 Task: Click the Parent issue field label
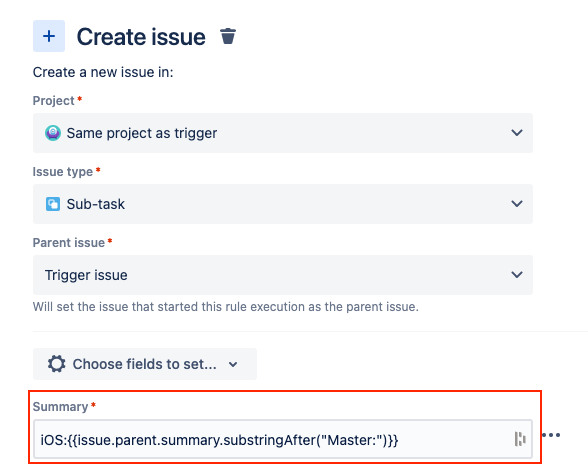(69, 243)
